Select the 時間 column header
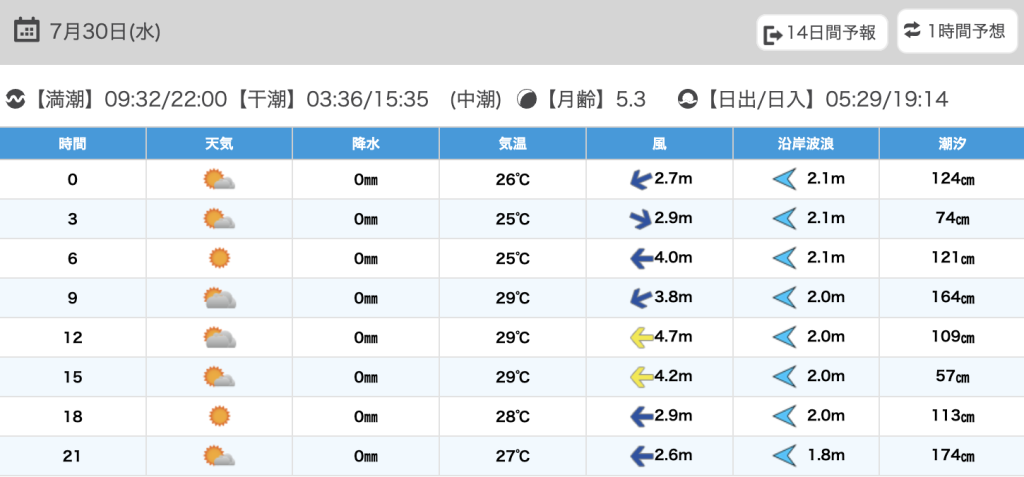 tap(72, 144)
